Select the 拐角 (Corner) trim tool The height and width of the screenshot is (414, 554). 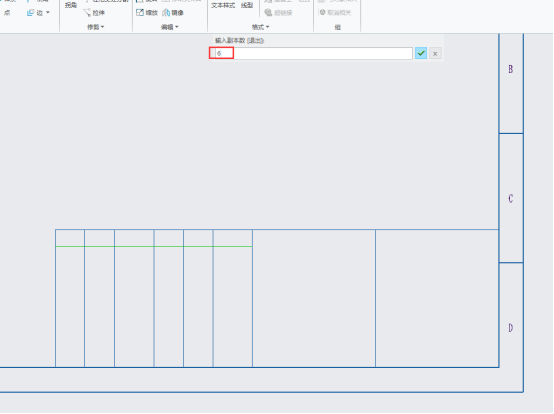tap(71, 5)
